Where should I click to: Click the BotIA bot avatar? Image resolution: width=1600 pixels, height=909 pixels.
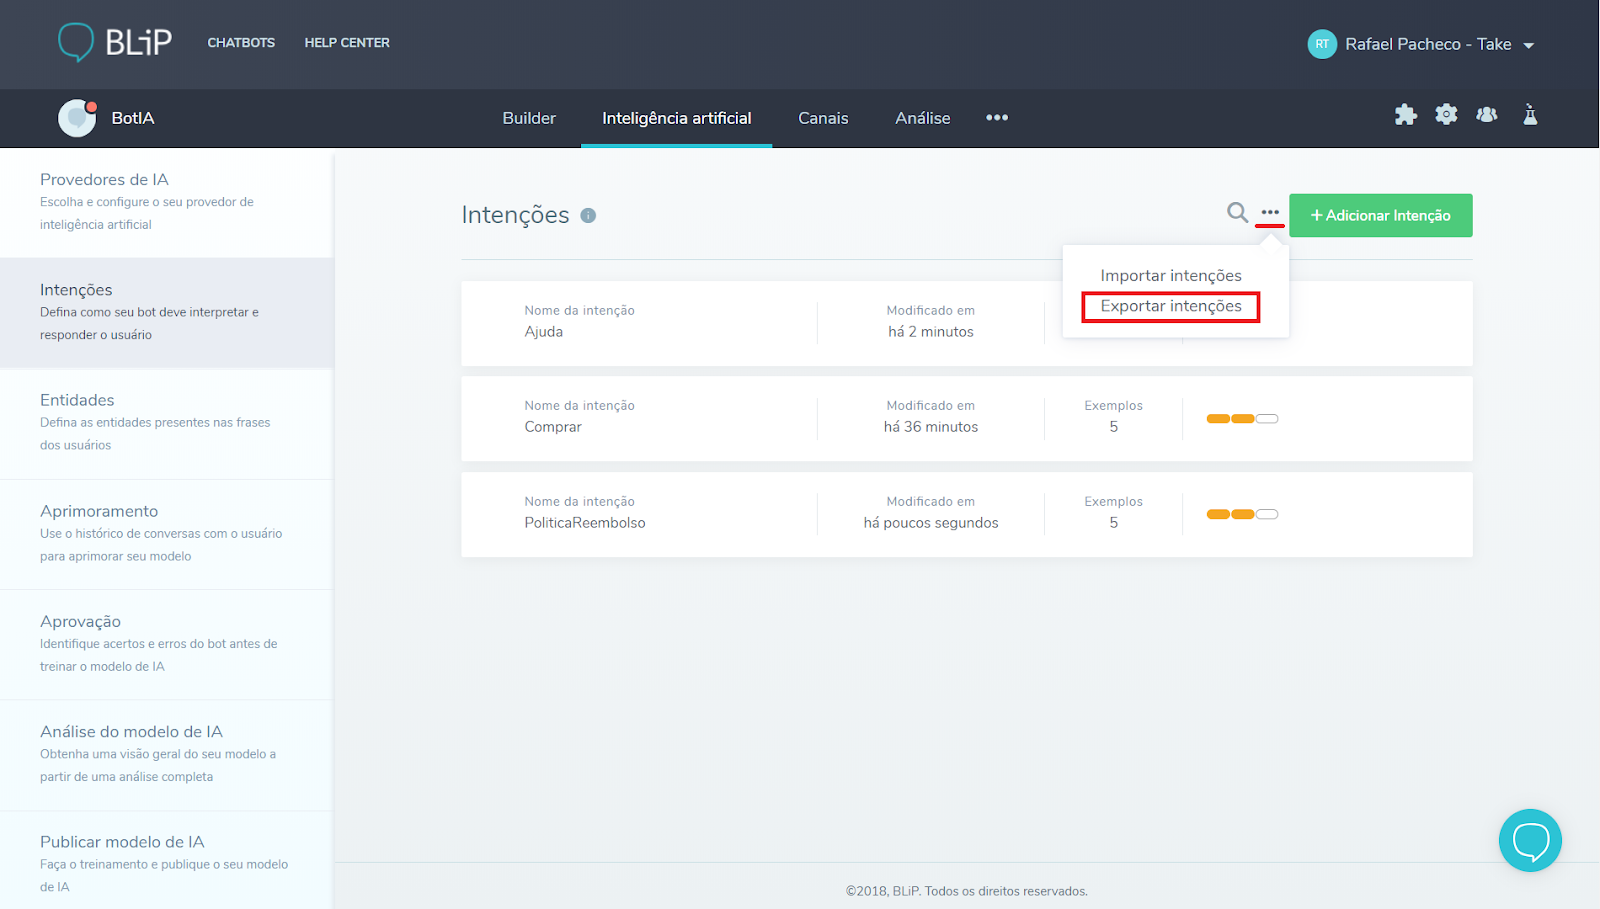[x=77, y=118]
